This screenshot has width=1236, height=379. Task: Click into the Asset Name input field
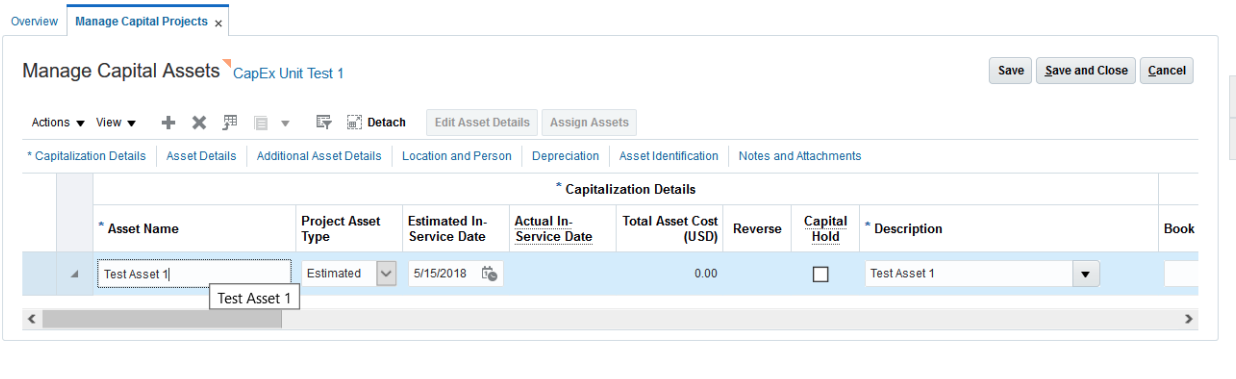click(x=194, y=274)
